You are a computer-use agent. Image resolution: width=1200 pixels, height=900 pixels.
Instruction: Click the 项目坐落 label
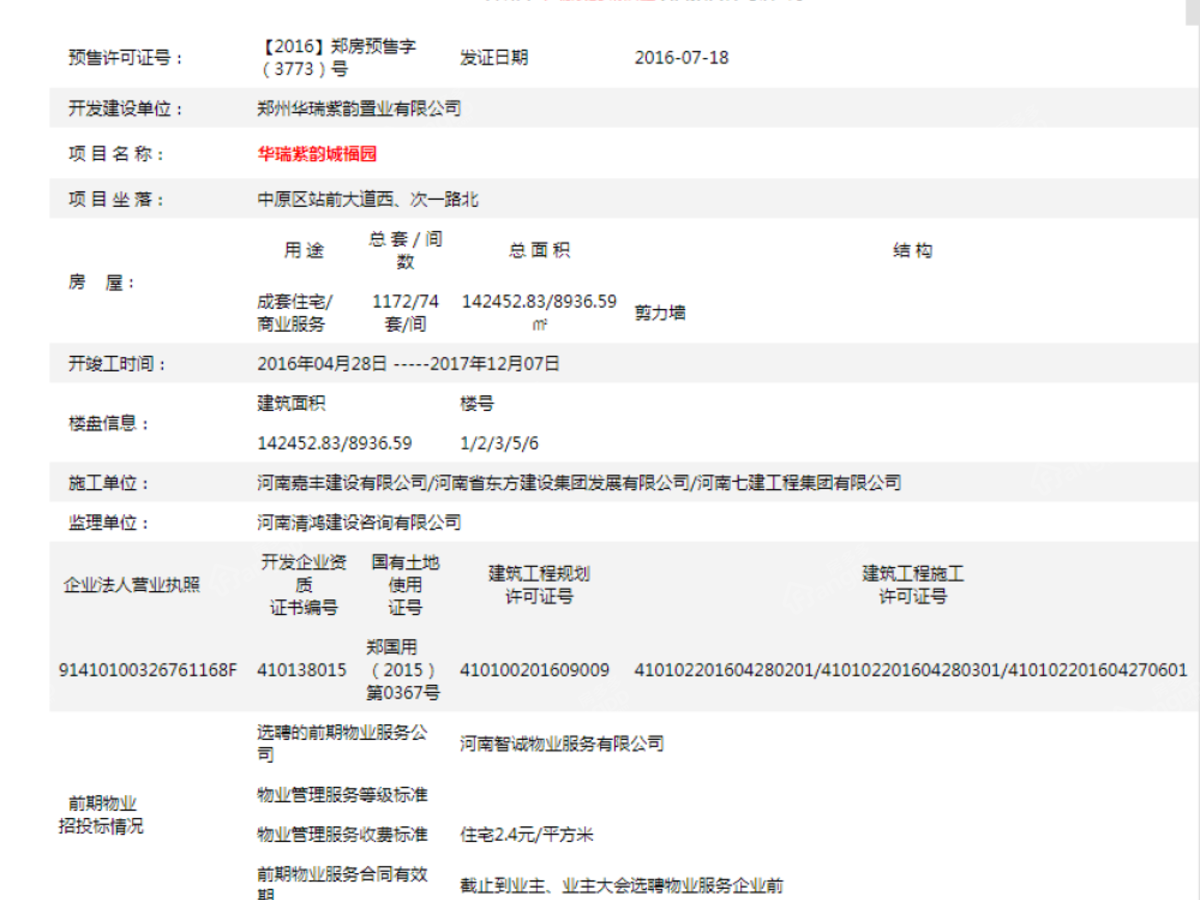click(x=118, y=199)
